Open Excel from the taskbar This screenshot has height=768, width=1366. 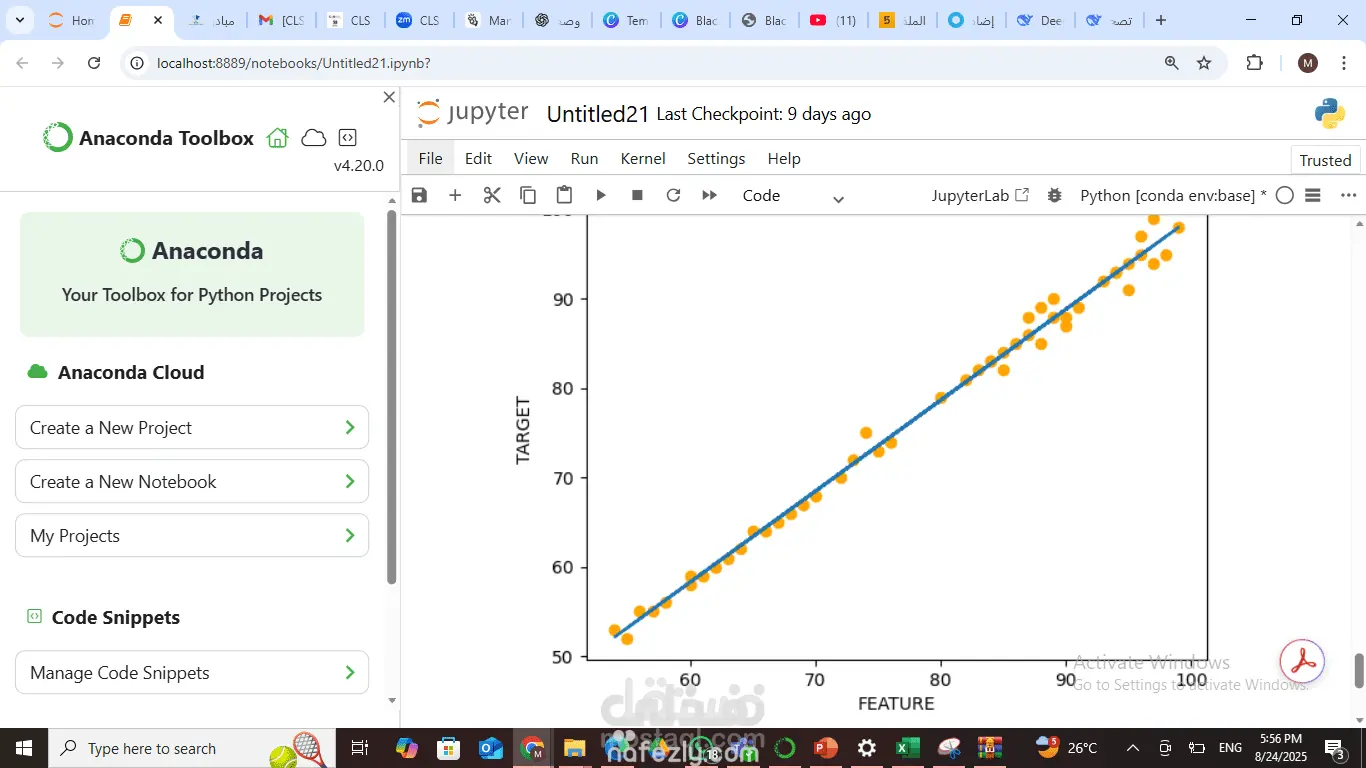click(x=907, y=748)
